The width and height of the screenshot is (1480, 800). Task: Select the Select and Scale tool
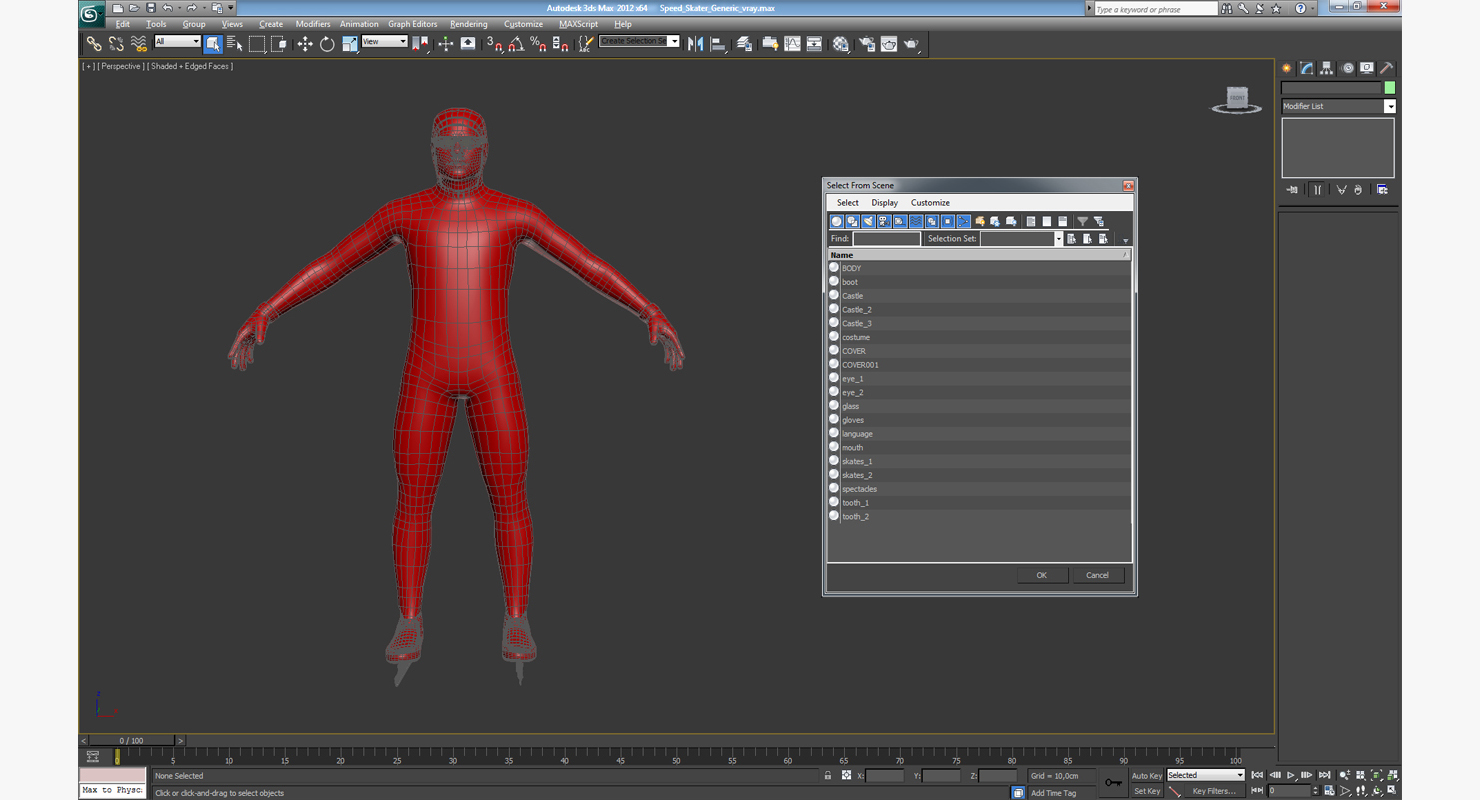(x=349, y=43)
